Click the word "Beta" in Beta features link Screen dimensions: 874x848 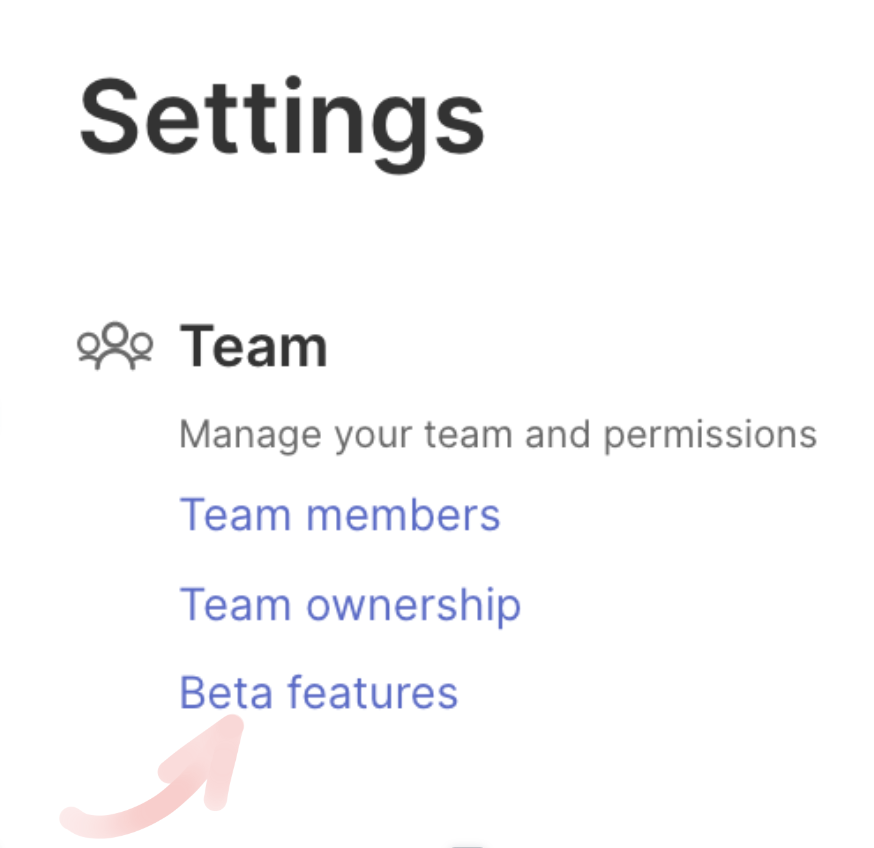pyautogui.click(x=225, y=693)
